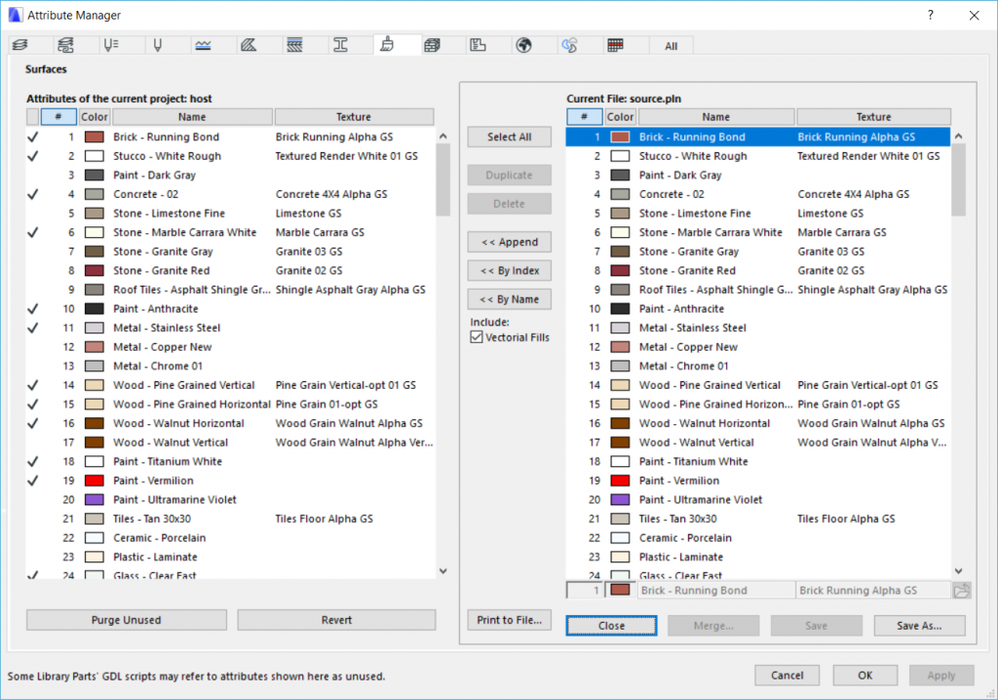Screen dimensions: 998x700
Task: Click the By Index button
Action: click(509, 270)
